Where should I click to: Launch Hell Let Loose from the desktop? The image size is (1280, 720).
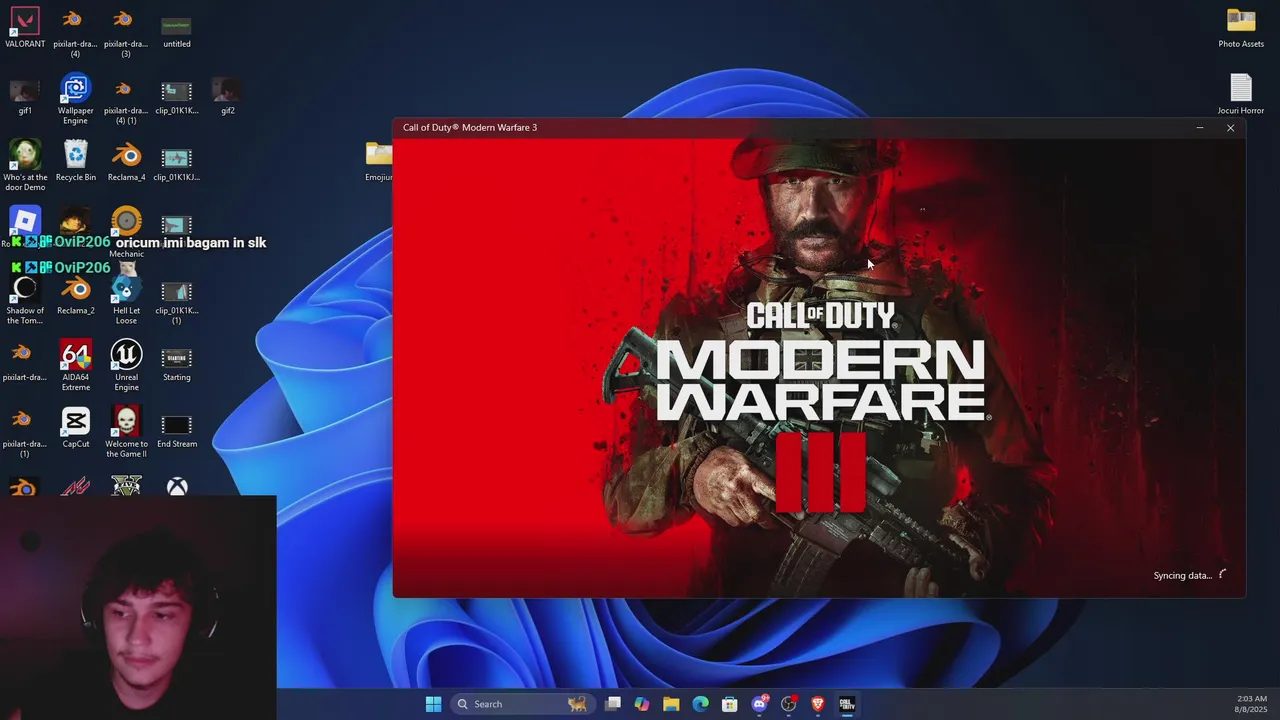coord(126,300)
